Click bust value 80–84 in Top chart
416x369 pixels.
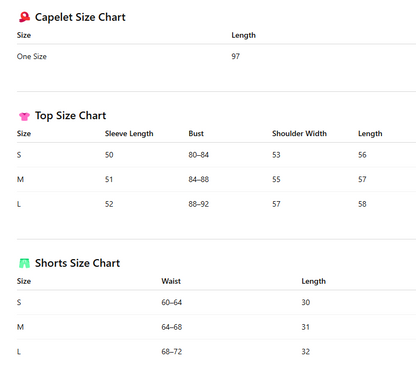(199, 155)
